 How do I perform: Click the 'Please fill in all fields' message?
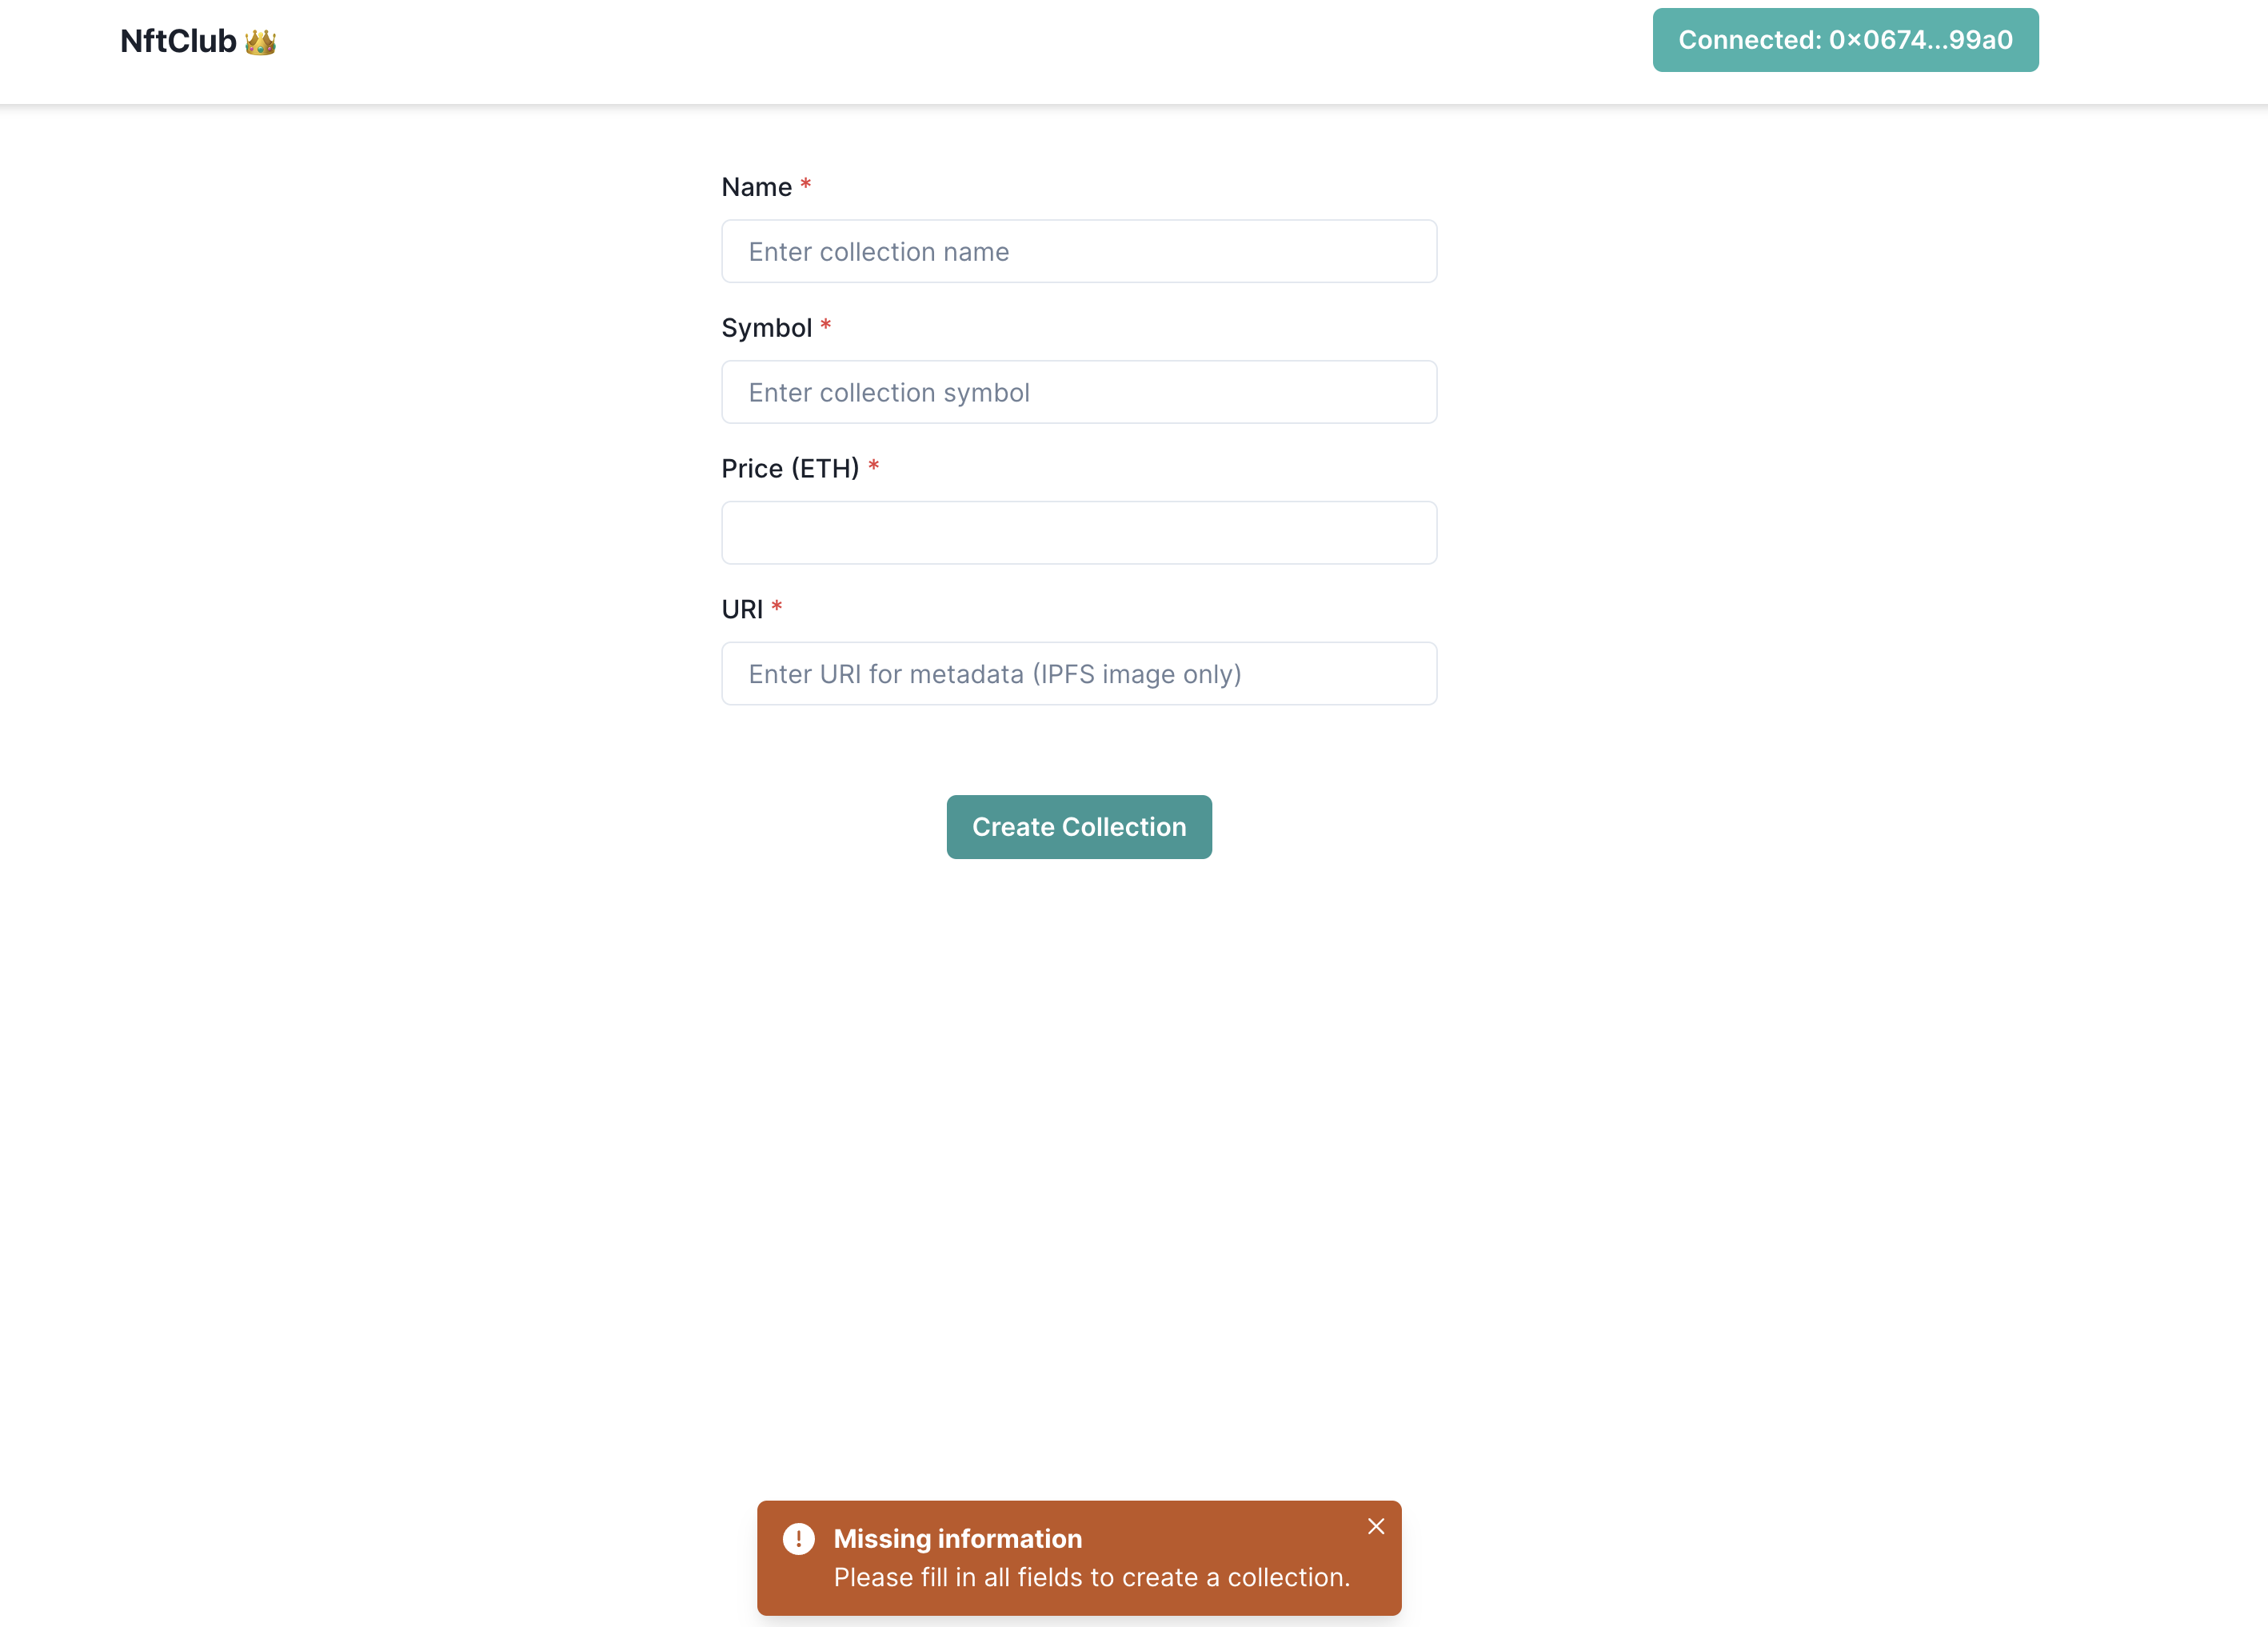(1091, 1577)
